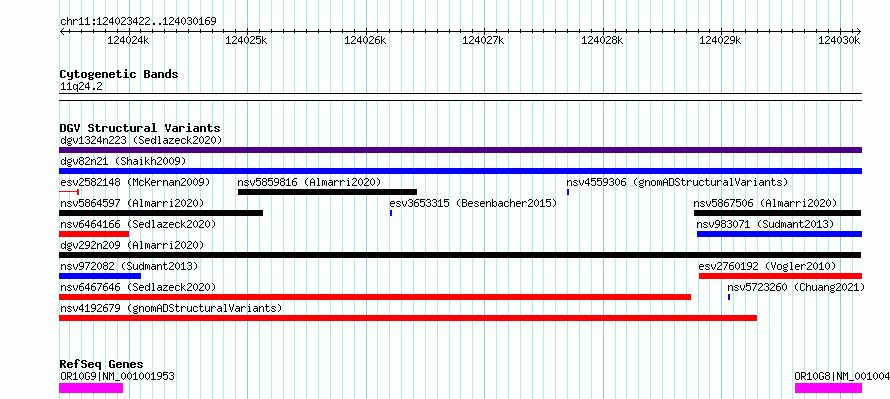Open nsv6464166 (Sedlazeck2020) label
Screen dimensions: 890x399
click(138, 224)
